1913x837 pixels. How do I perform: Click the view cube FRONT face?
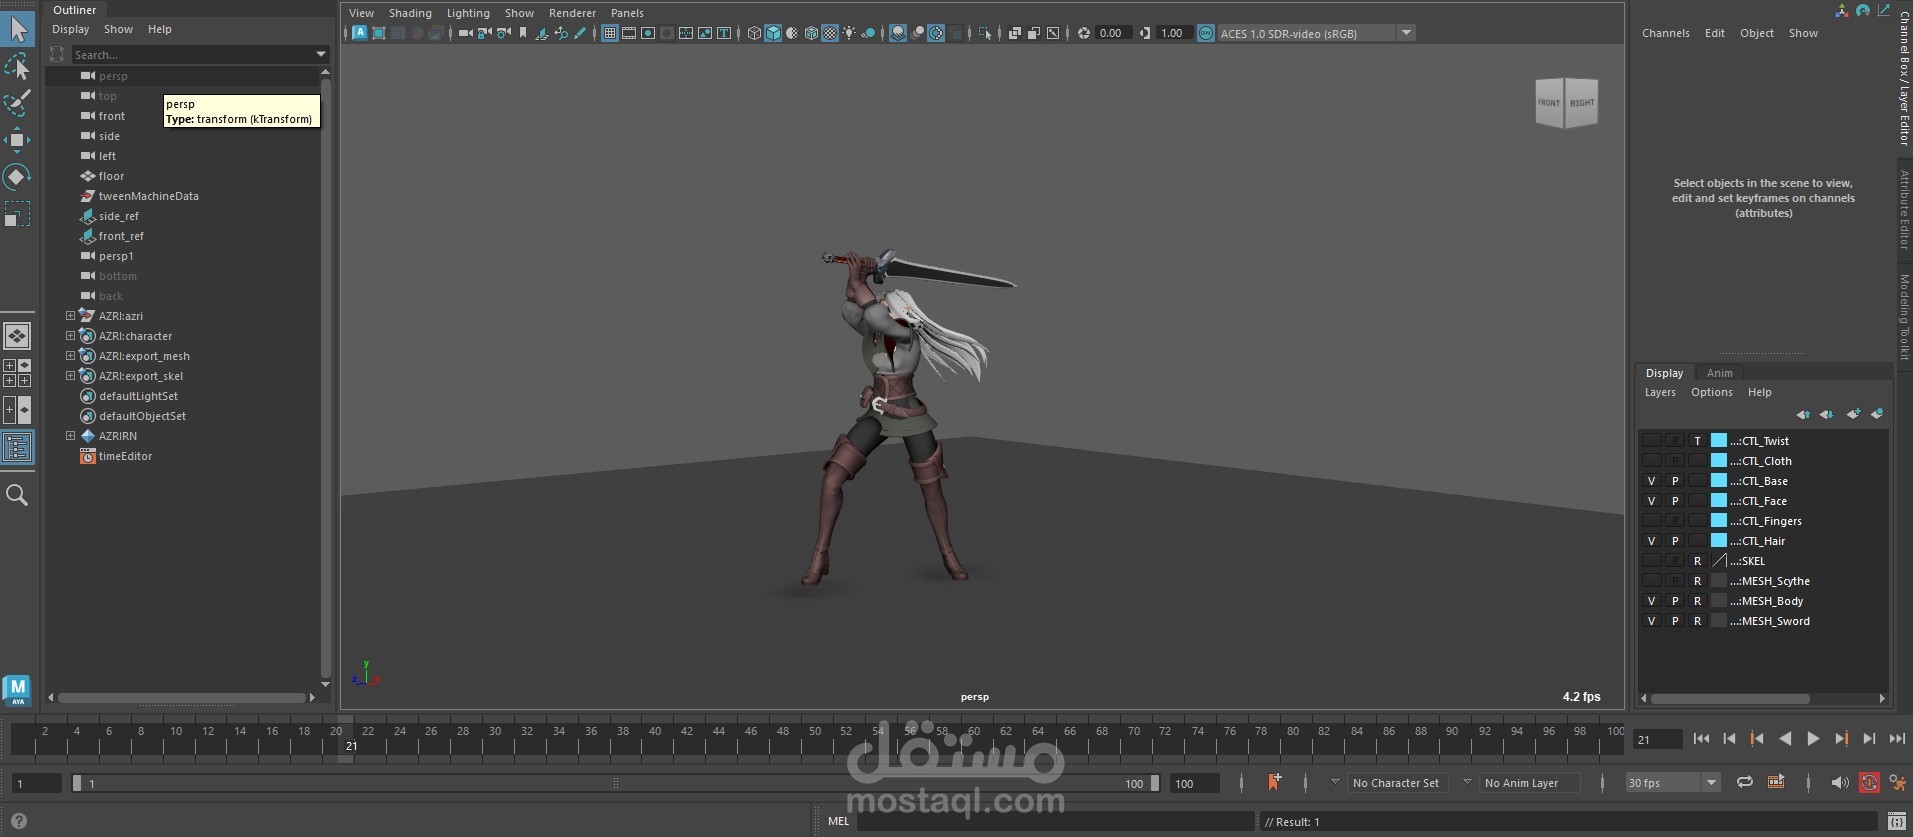[x=1549, y=103]
